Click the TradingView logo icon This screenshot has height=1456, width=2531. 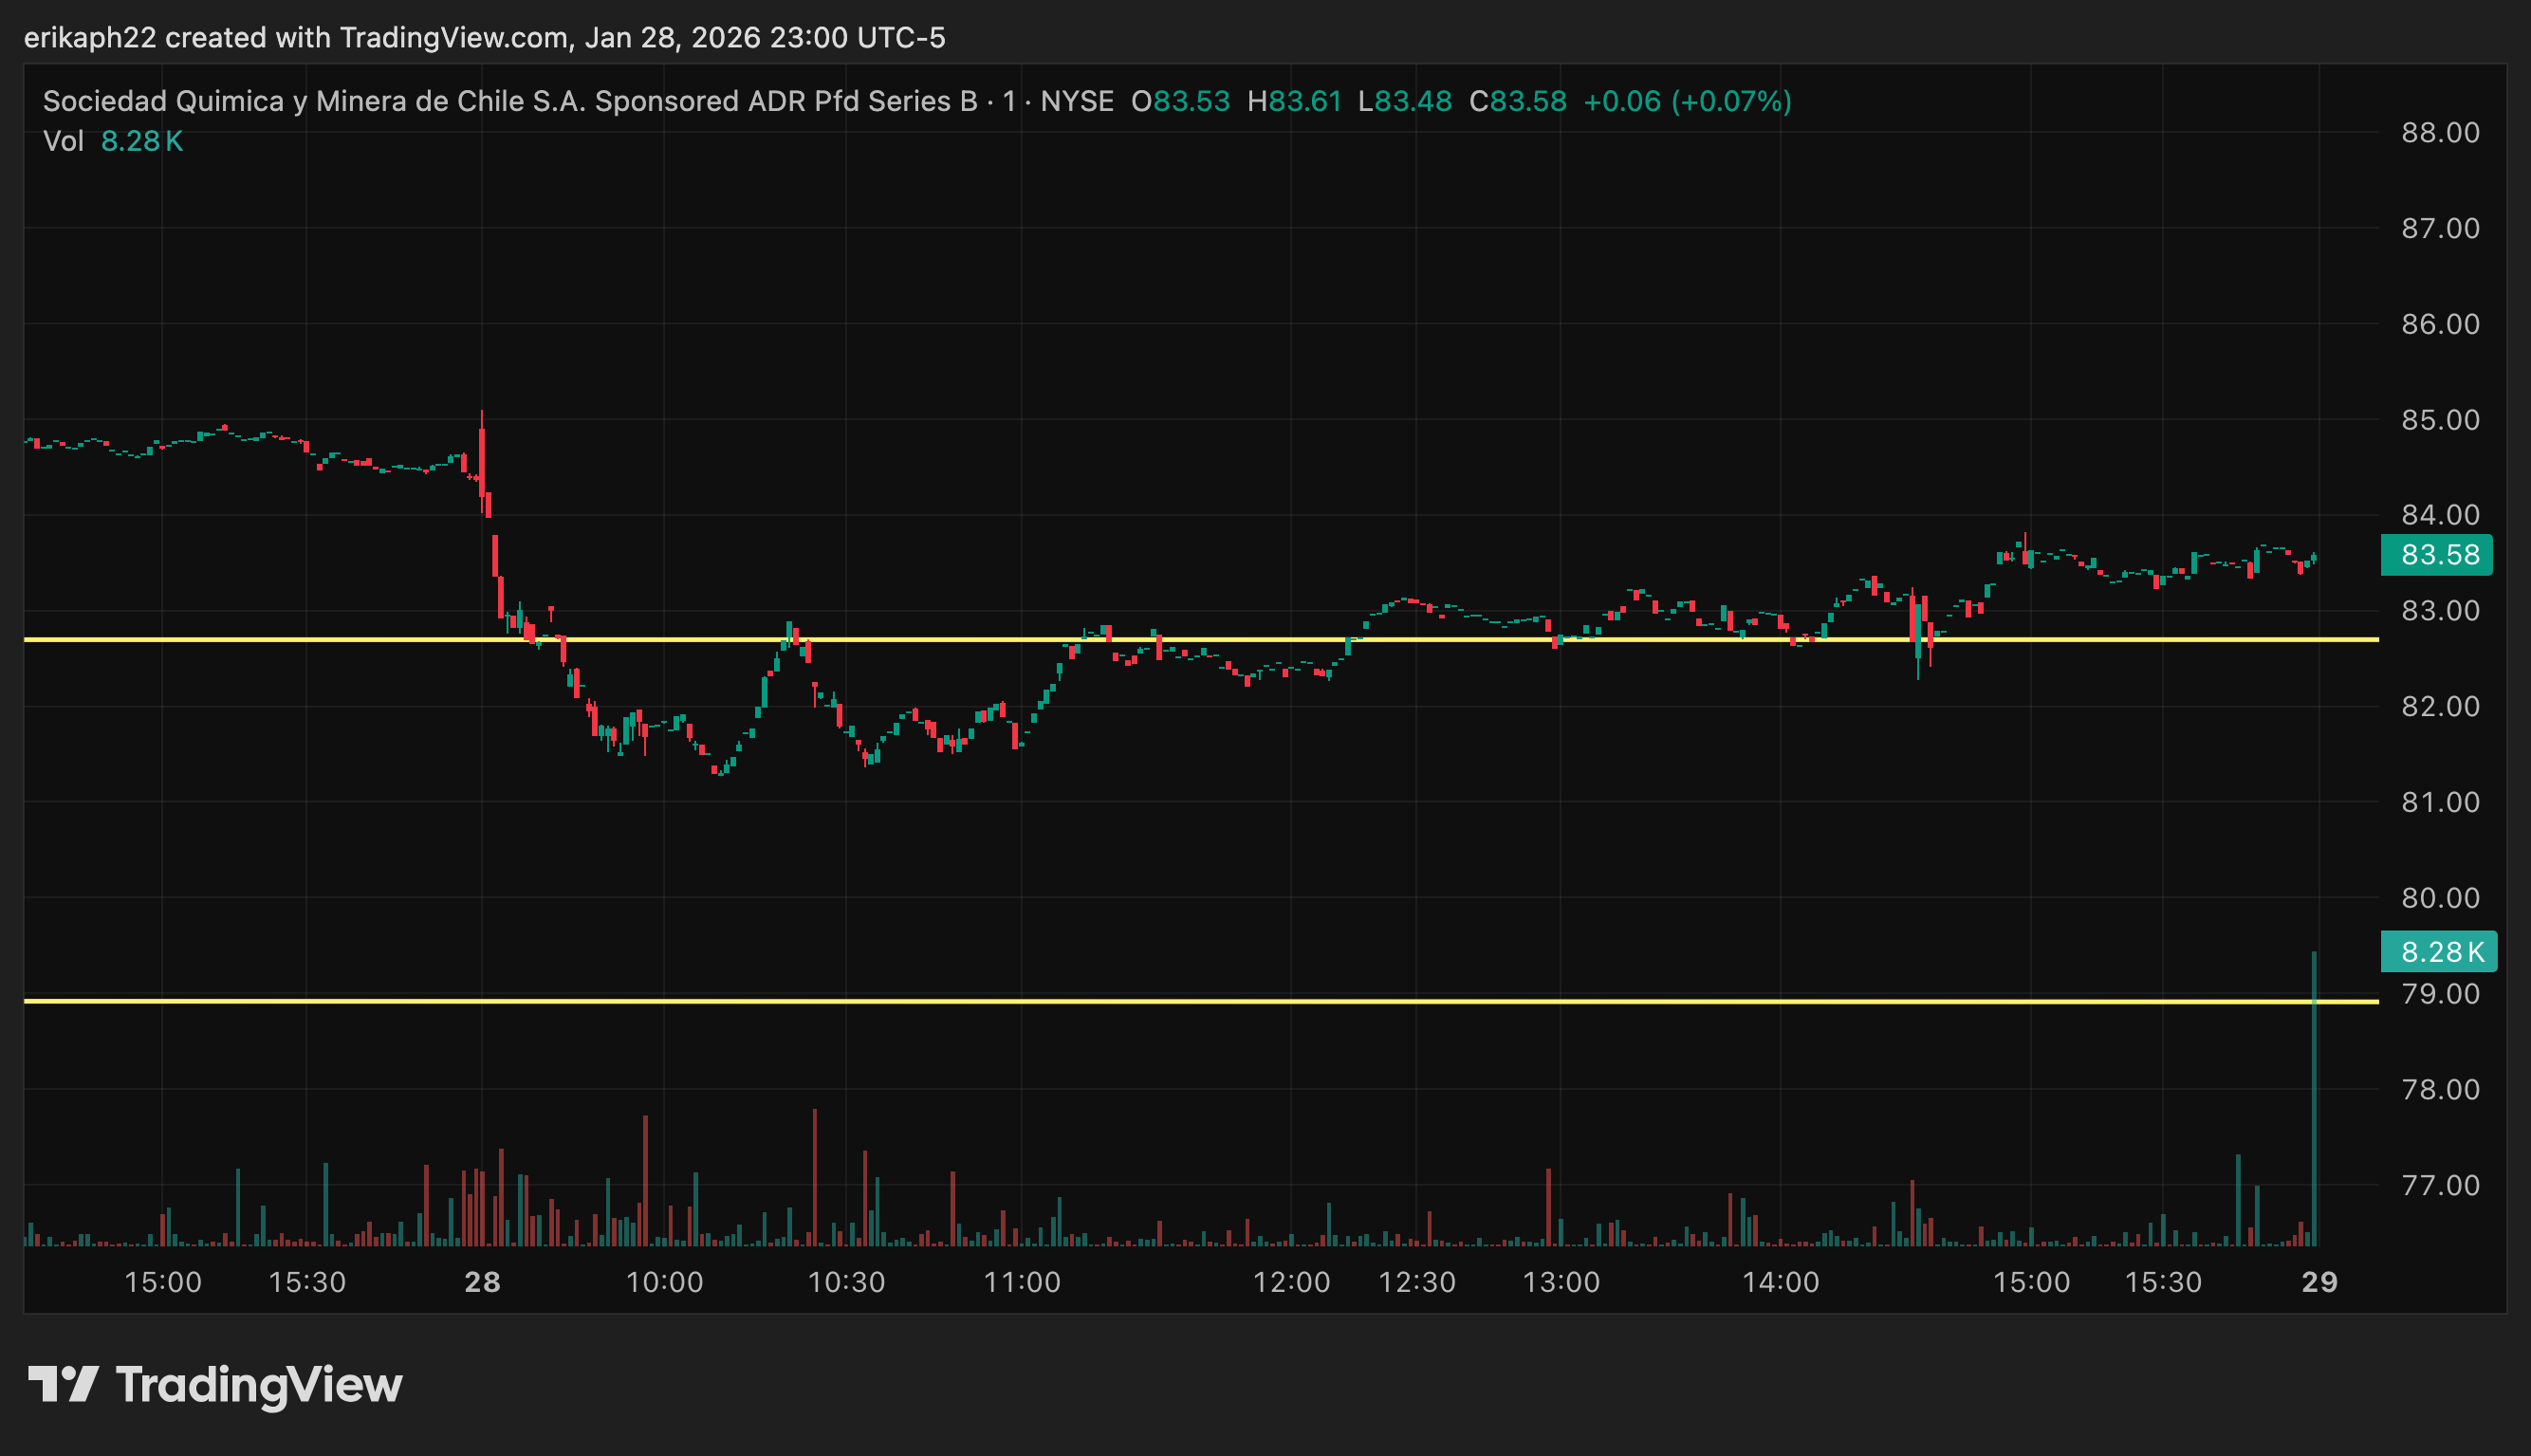pos(62,1385)
